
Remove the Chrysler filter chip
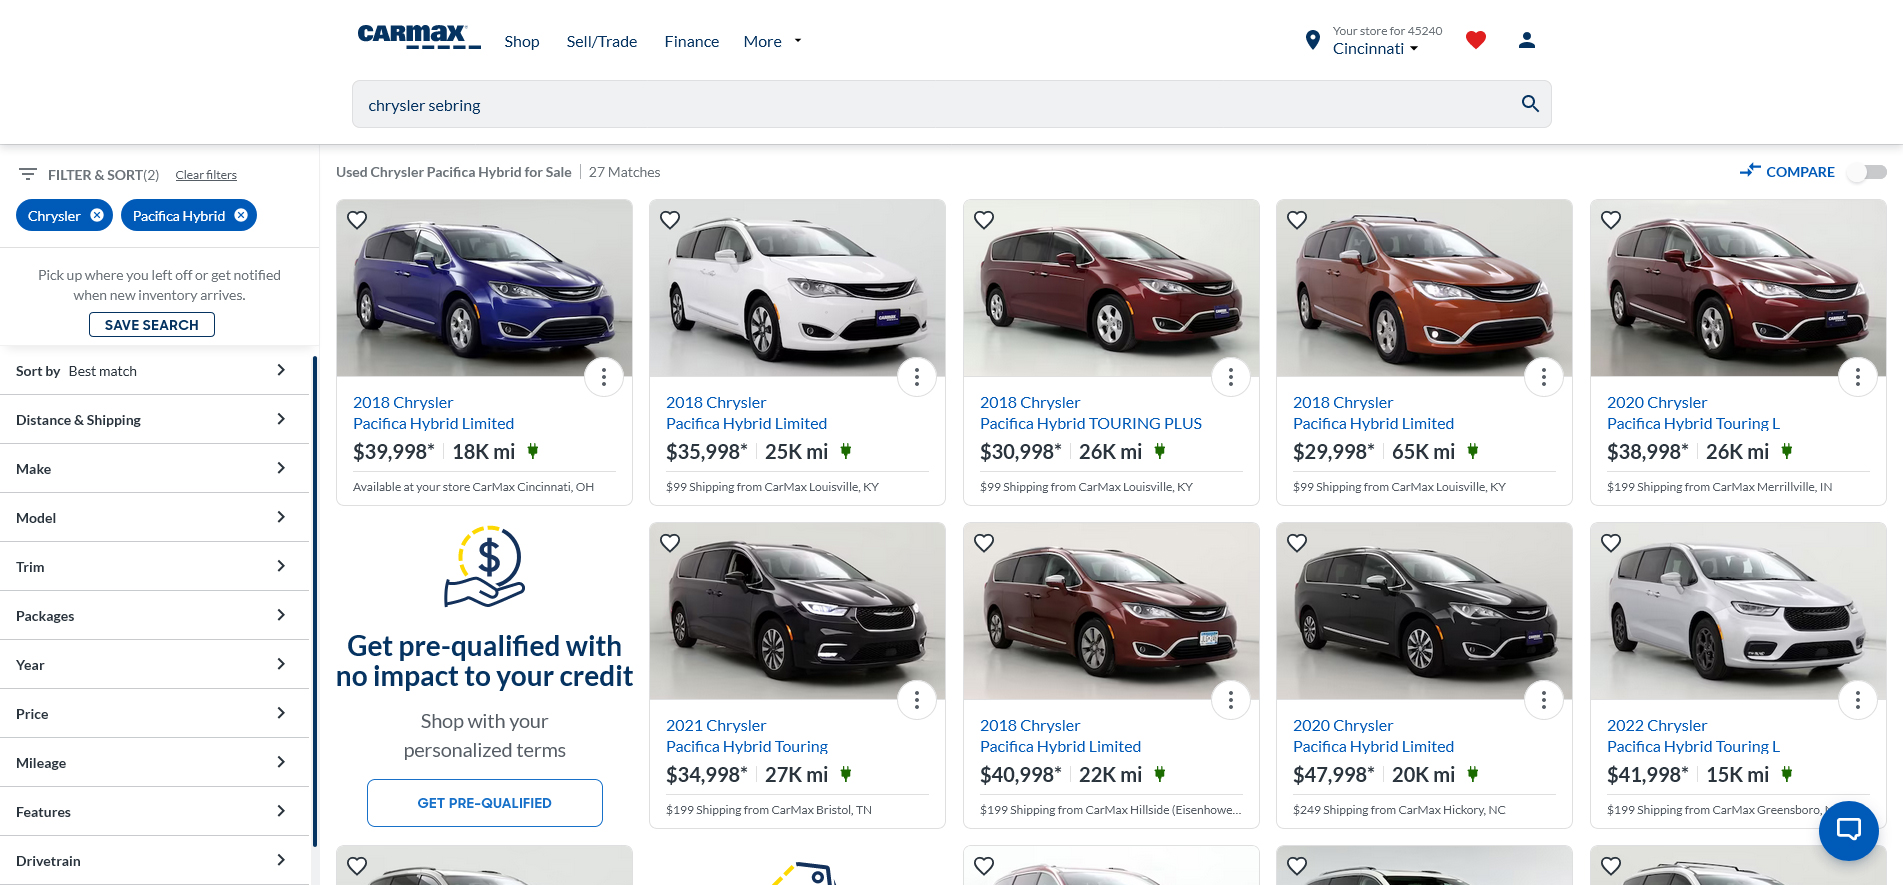[97, 215]
